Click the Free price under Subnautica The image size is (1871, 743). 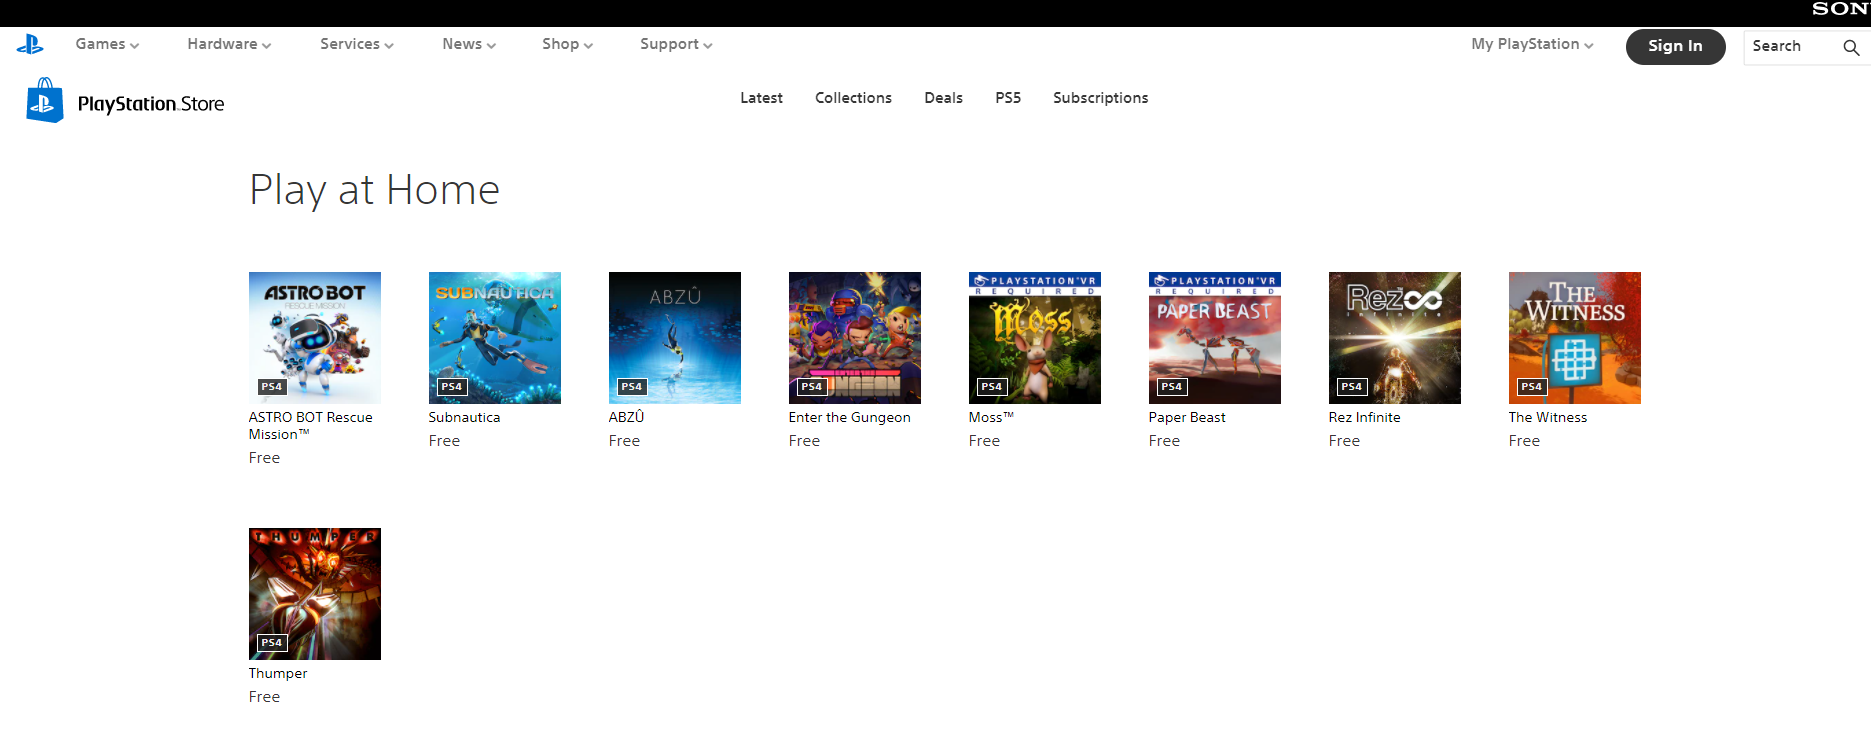(445, 441)
